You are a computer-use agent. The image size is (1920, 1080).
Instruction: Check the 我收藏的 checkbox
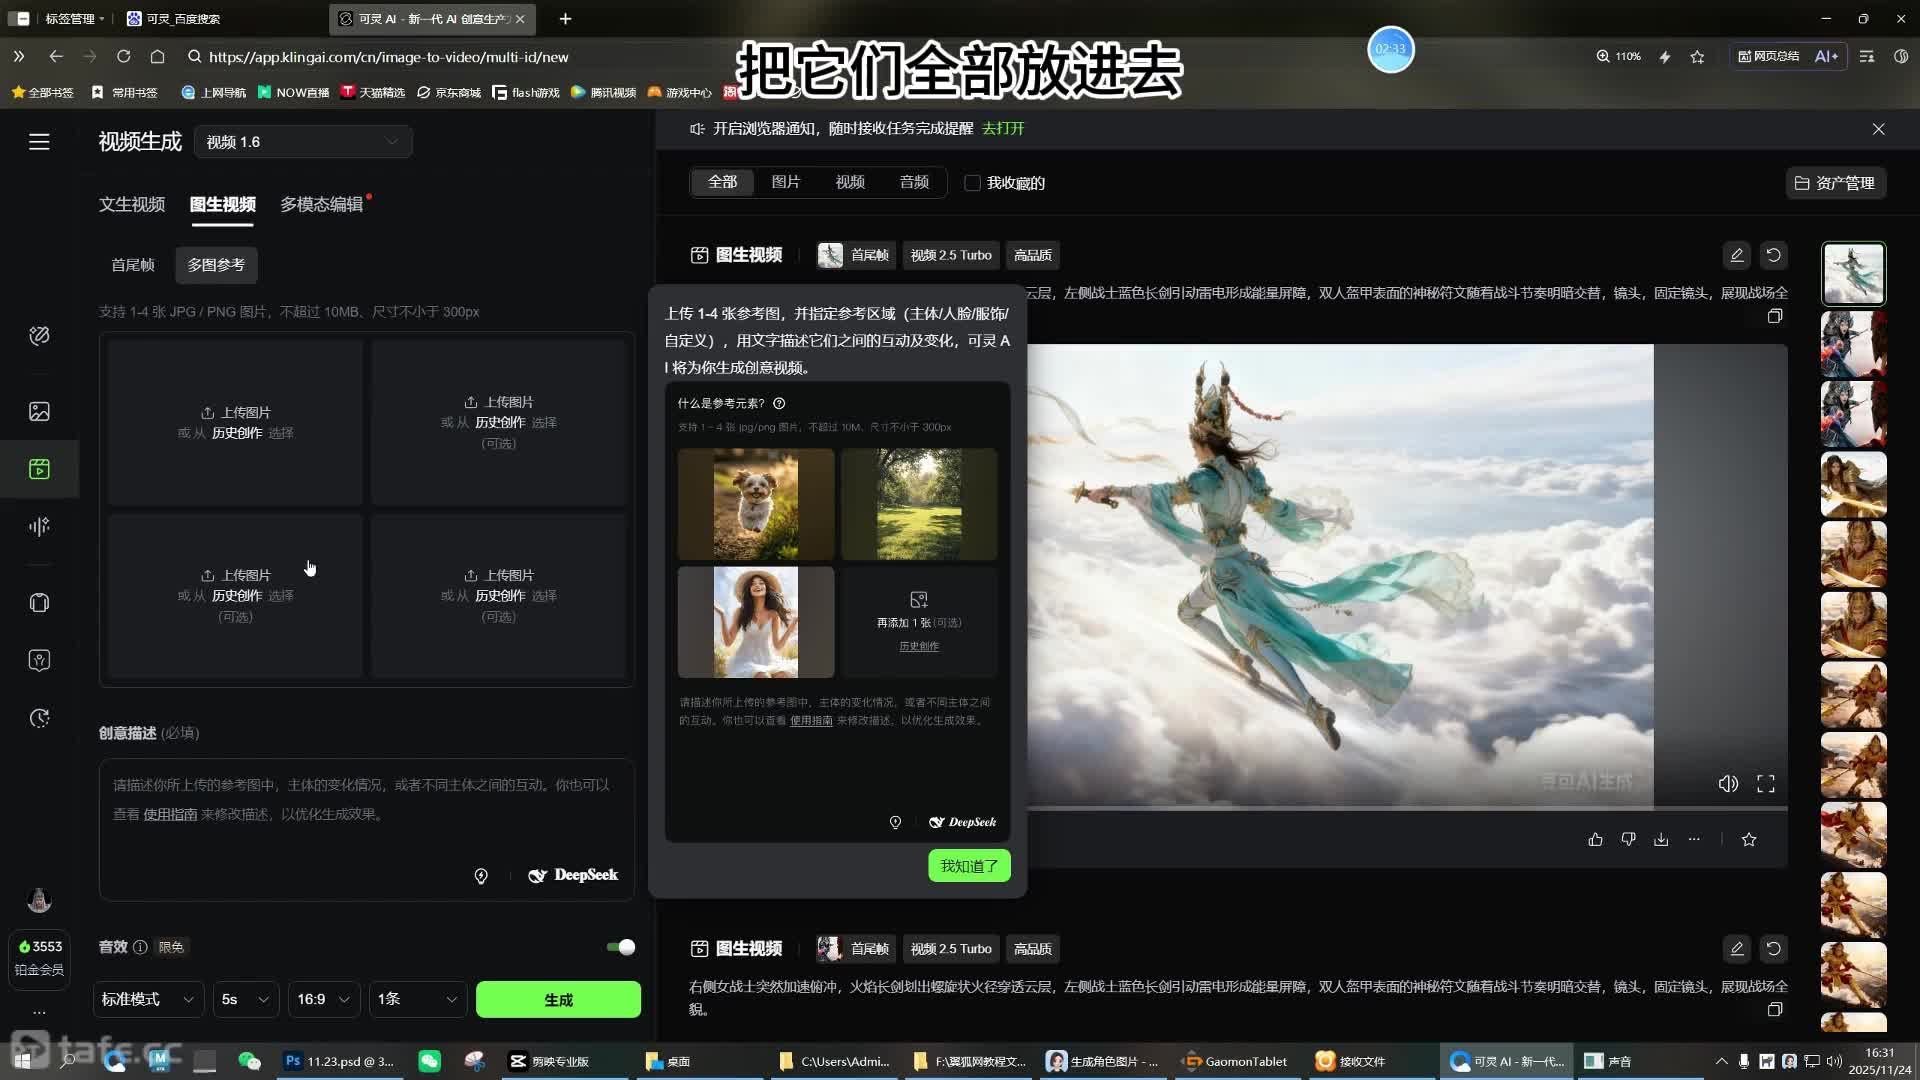click(971, 183)
